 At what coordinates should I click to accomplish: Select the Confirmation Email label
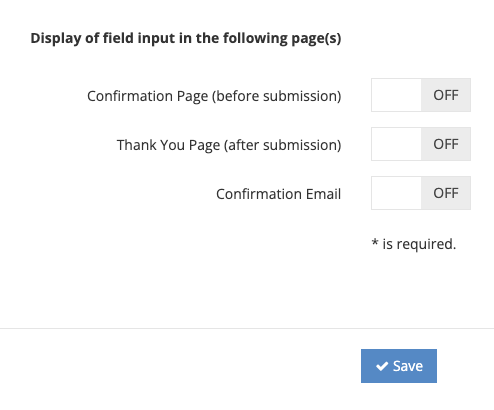coord(279,194)
